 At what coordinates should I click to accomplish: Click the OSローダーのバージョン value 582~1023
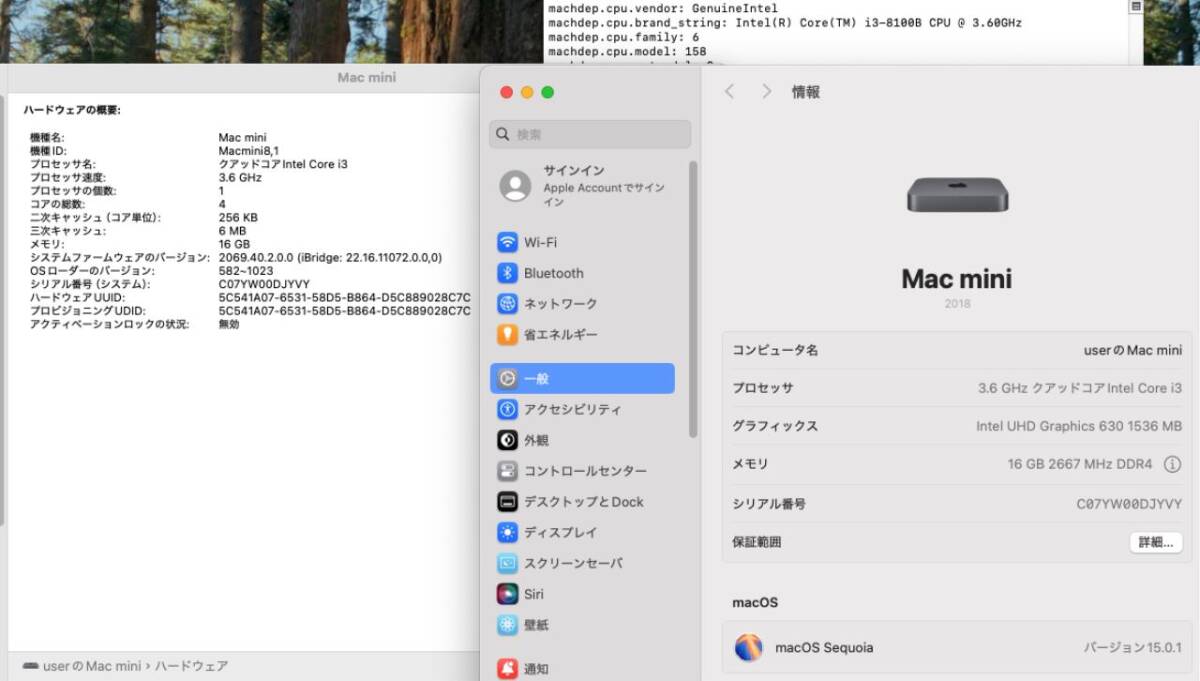(x=246, y=271)
